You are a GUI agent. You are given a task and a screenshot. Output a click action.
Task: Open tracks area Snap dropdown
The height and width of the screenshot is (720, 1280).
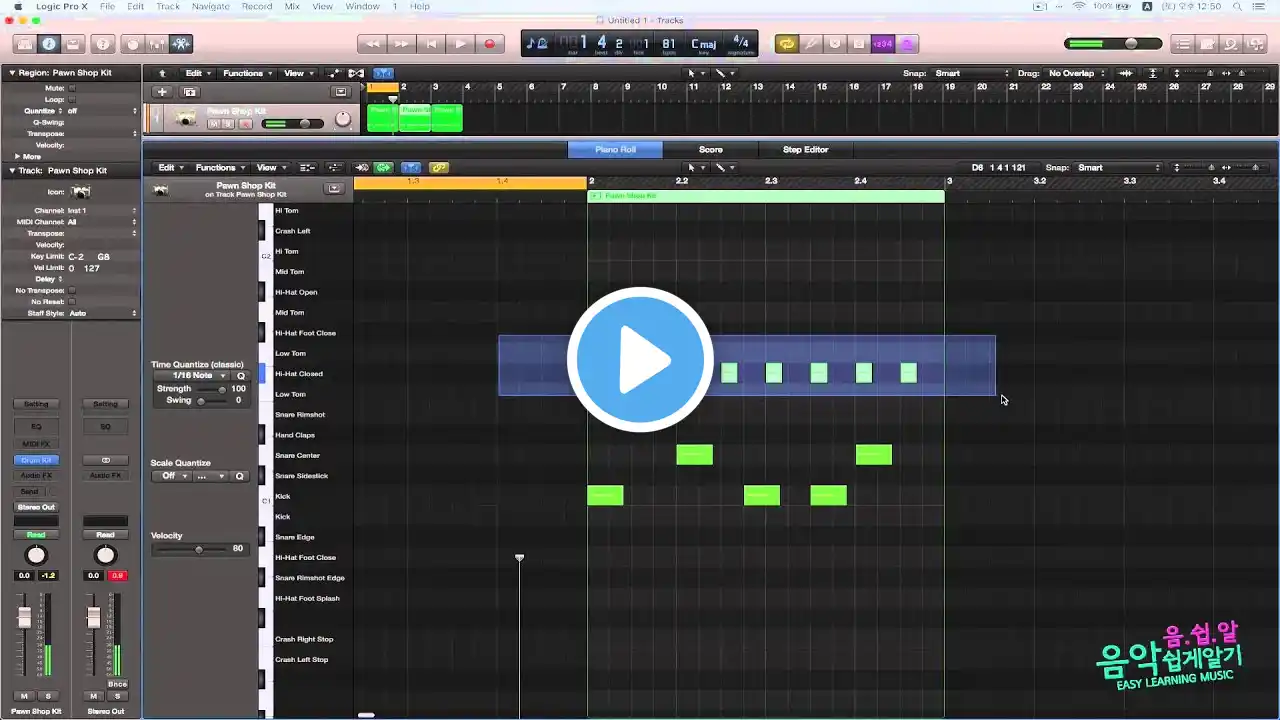pyautogui.click(x=972, y=73)
